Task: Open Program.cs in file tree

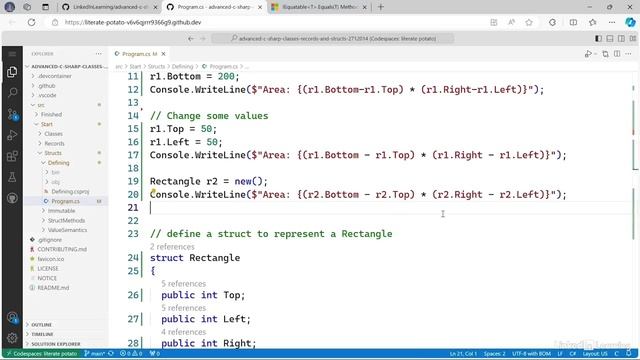Action: point(65,201)
